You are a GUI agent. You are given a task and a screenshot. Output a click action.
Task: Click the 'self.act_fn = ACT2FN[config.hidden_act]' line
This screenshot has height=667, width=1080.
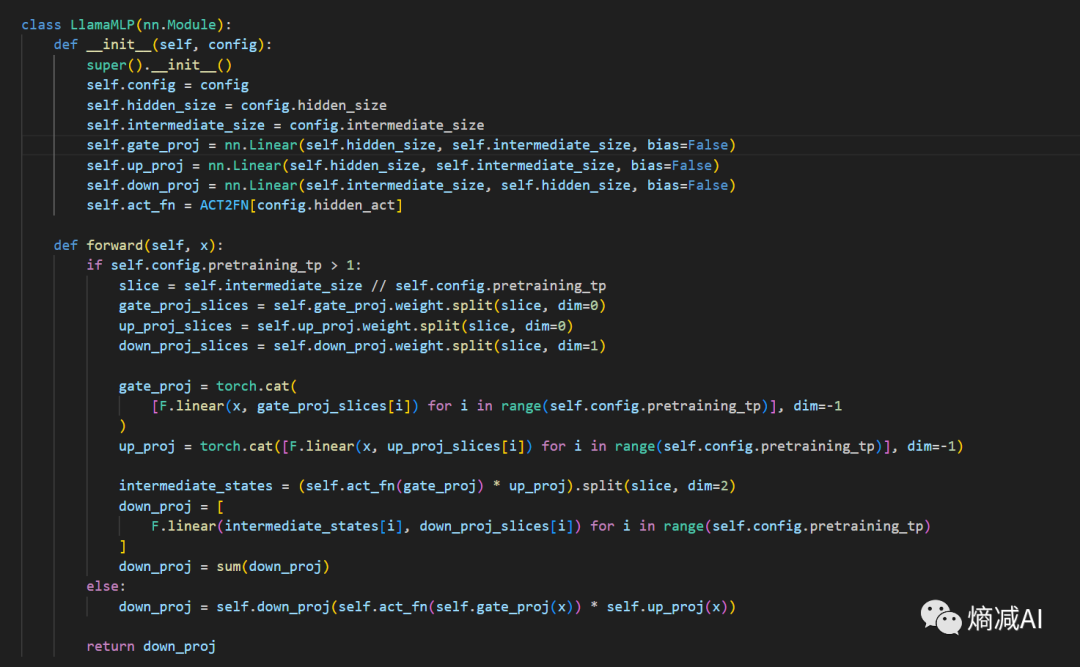tap(245, 205)
